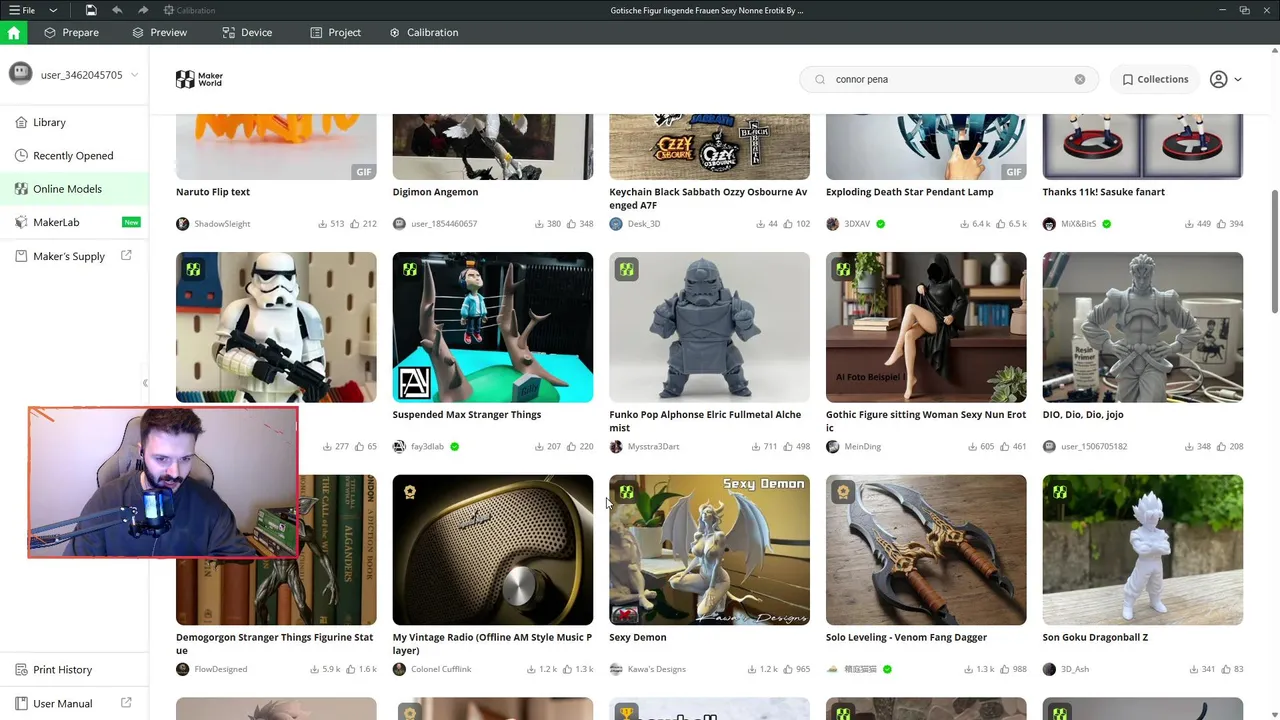The image size is (1280, 720).
Task: Click the Library cube icon
Action: 22,122
